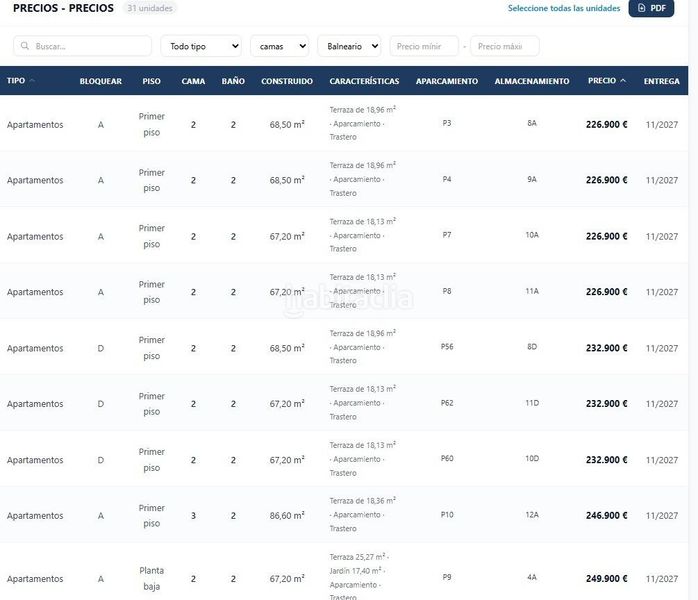
Task: Click the Precio máximo input field
Action: pos(505,46)
